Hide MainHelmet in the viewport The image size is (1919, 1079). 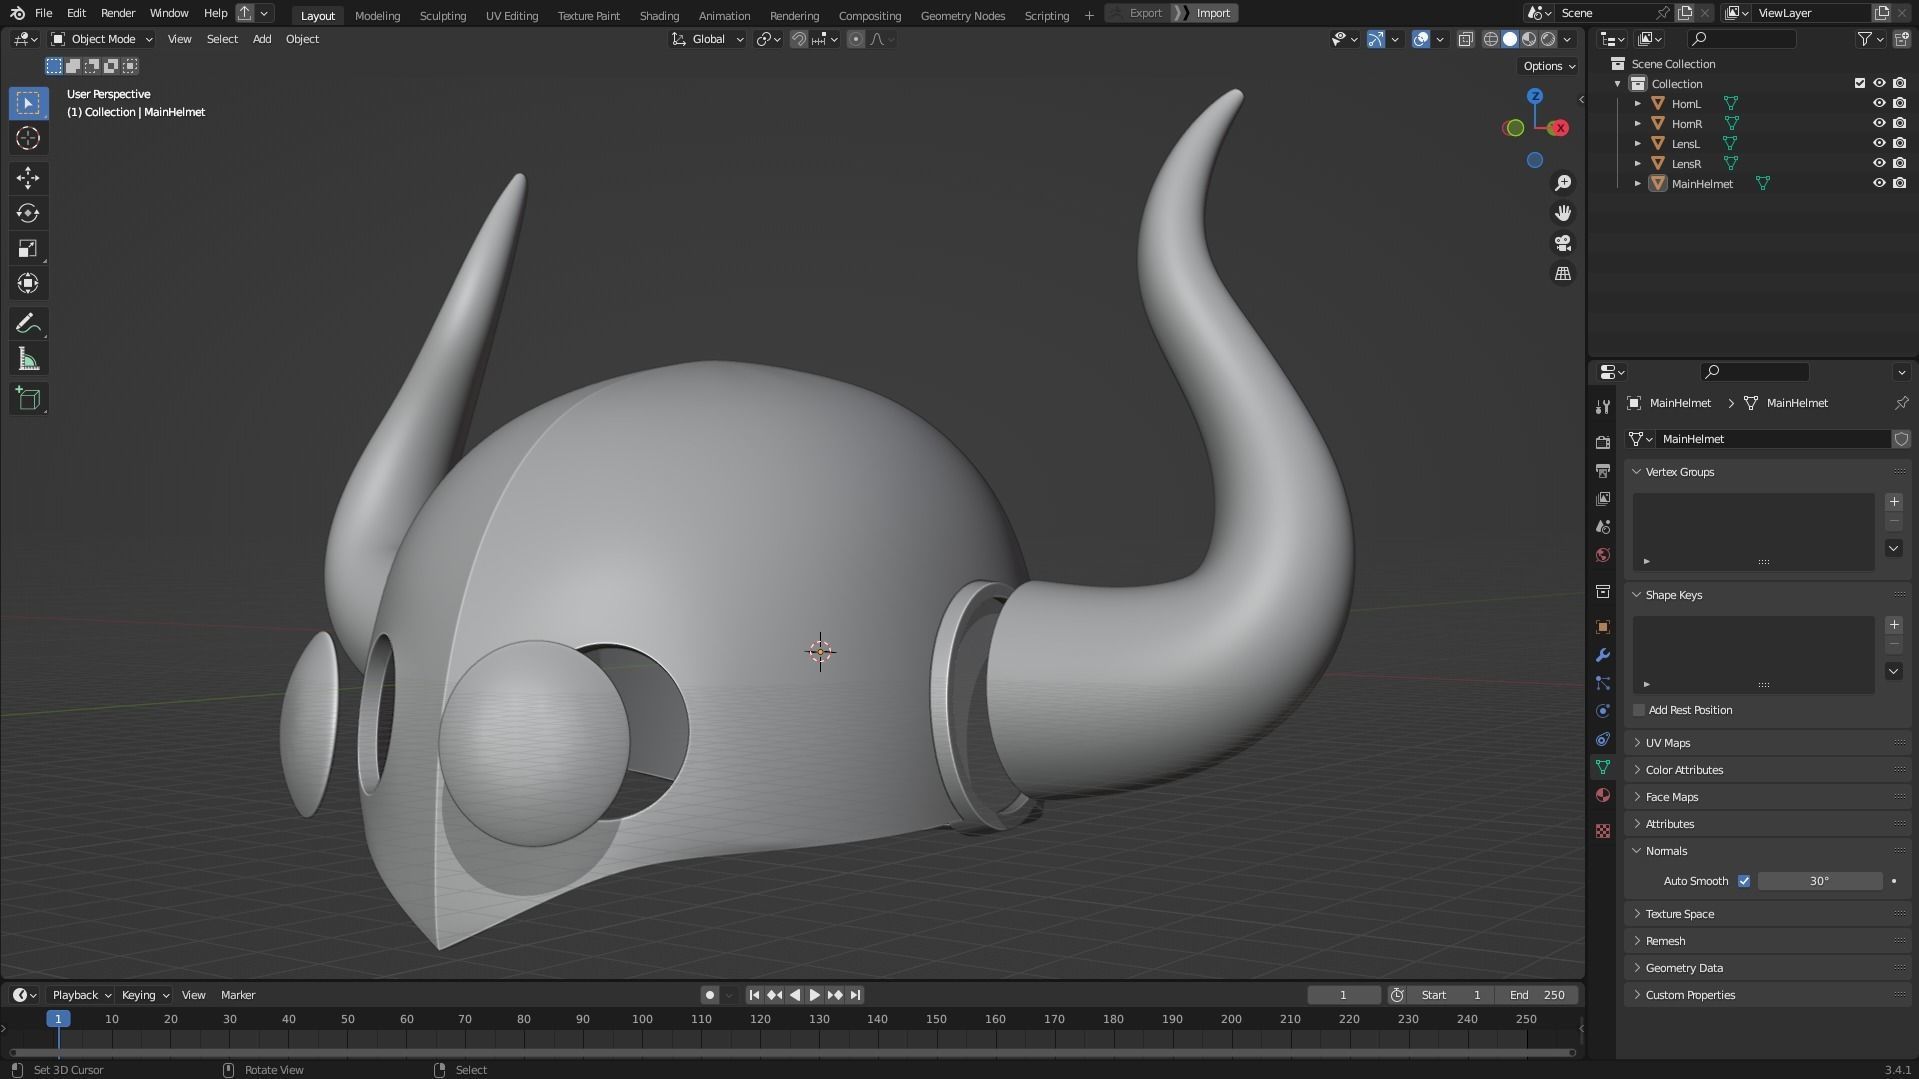1879,183
